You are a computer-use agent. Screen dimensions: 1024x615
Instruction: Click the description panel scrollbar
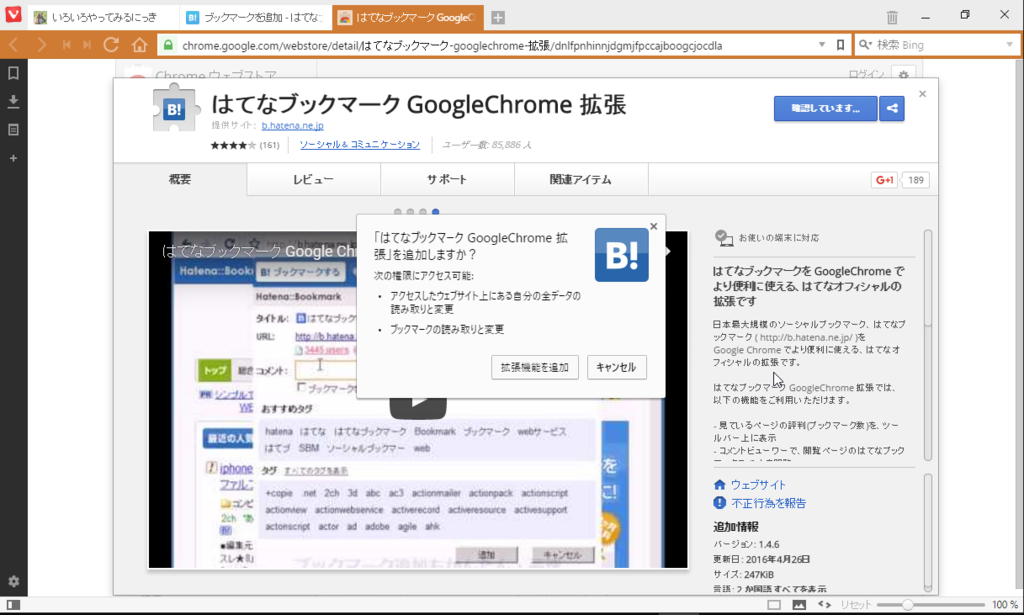point(927,345)
